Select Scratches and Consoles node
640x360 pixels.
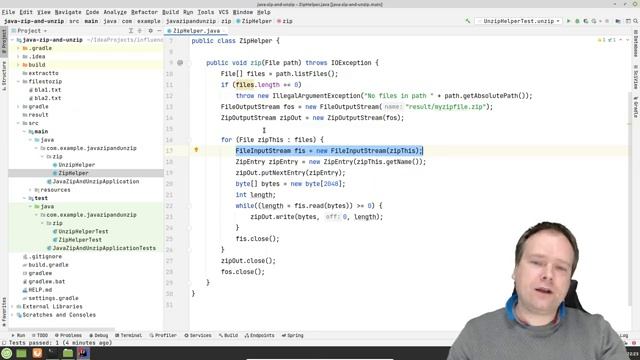click(x=56, y=315)
